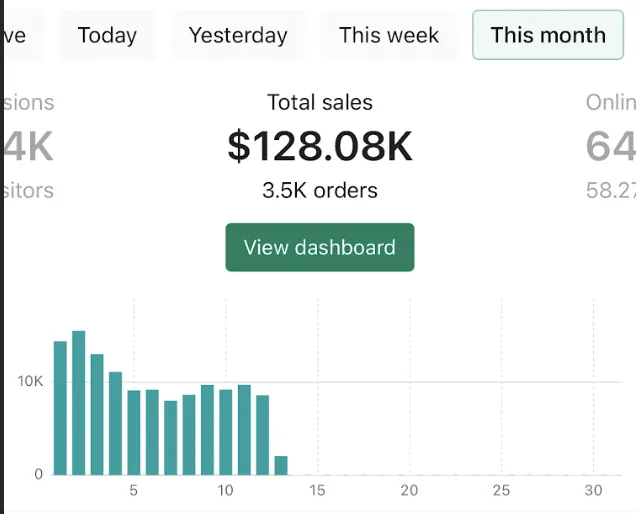The width and height of the screenshot is (636, 514).
Task: Click the x-axis label 30
Action: coord(593,490)
